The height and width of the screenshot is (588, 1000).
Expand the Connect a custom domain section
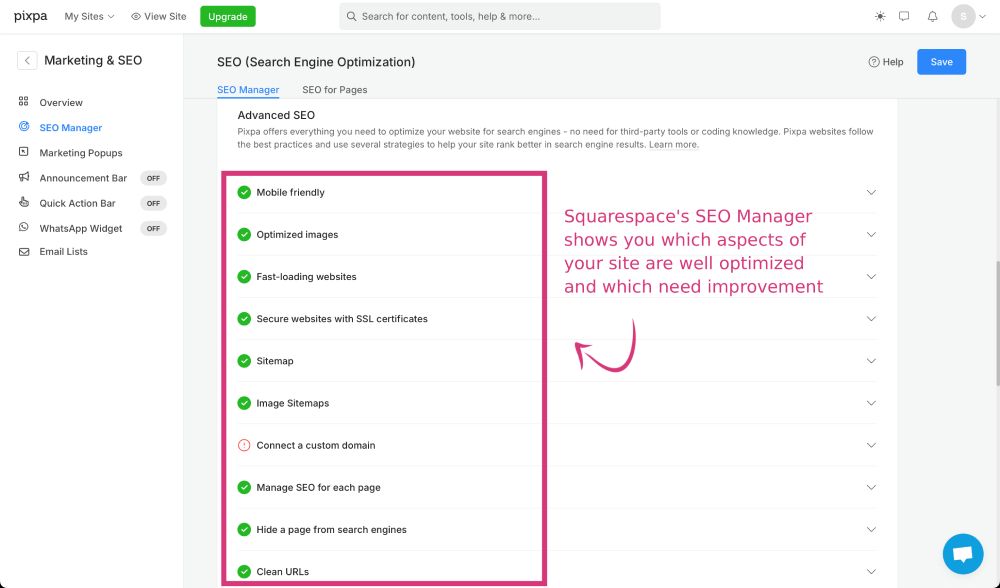click(870, 445)
